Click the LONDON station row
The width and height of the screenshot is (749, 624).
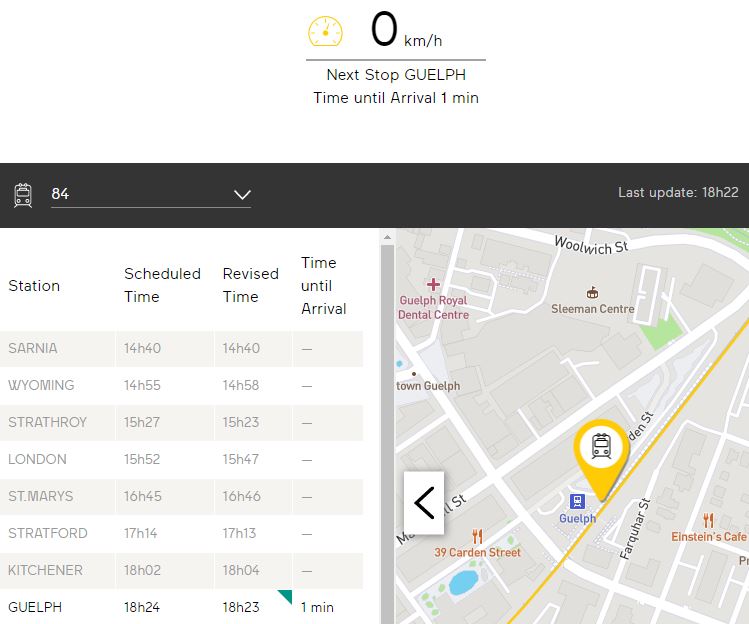tap(180, 459)
